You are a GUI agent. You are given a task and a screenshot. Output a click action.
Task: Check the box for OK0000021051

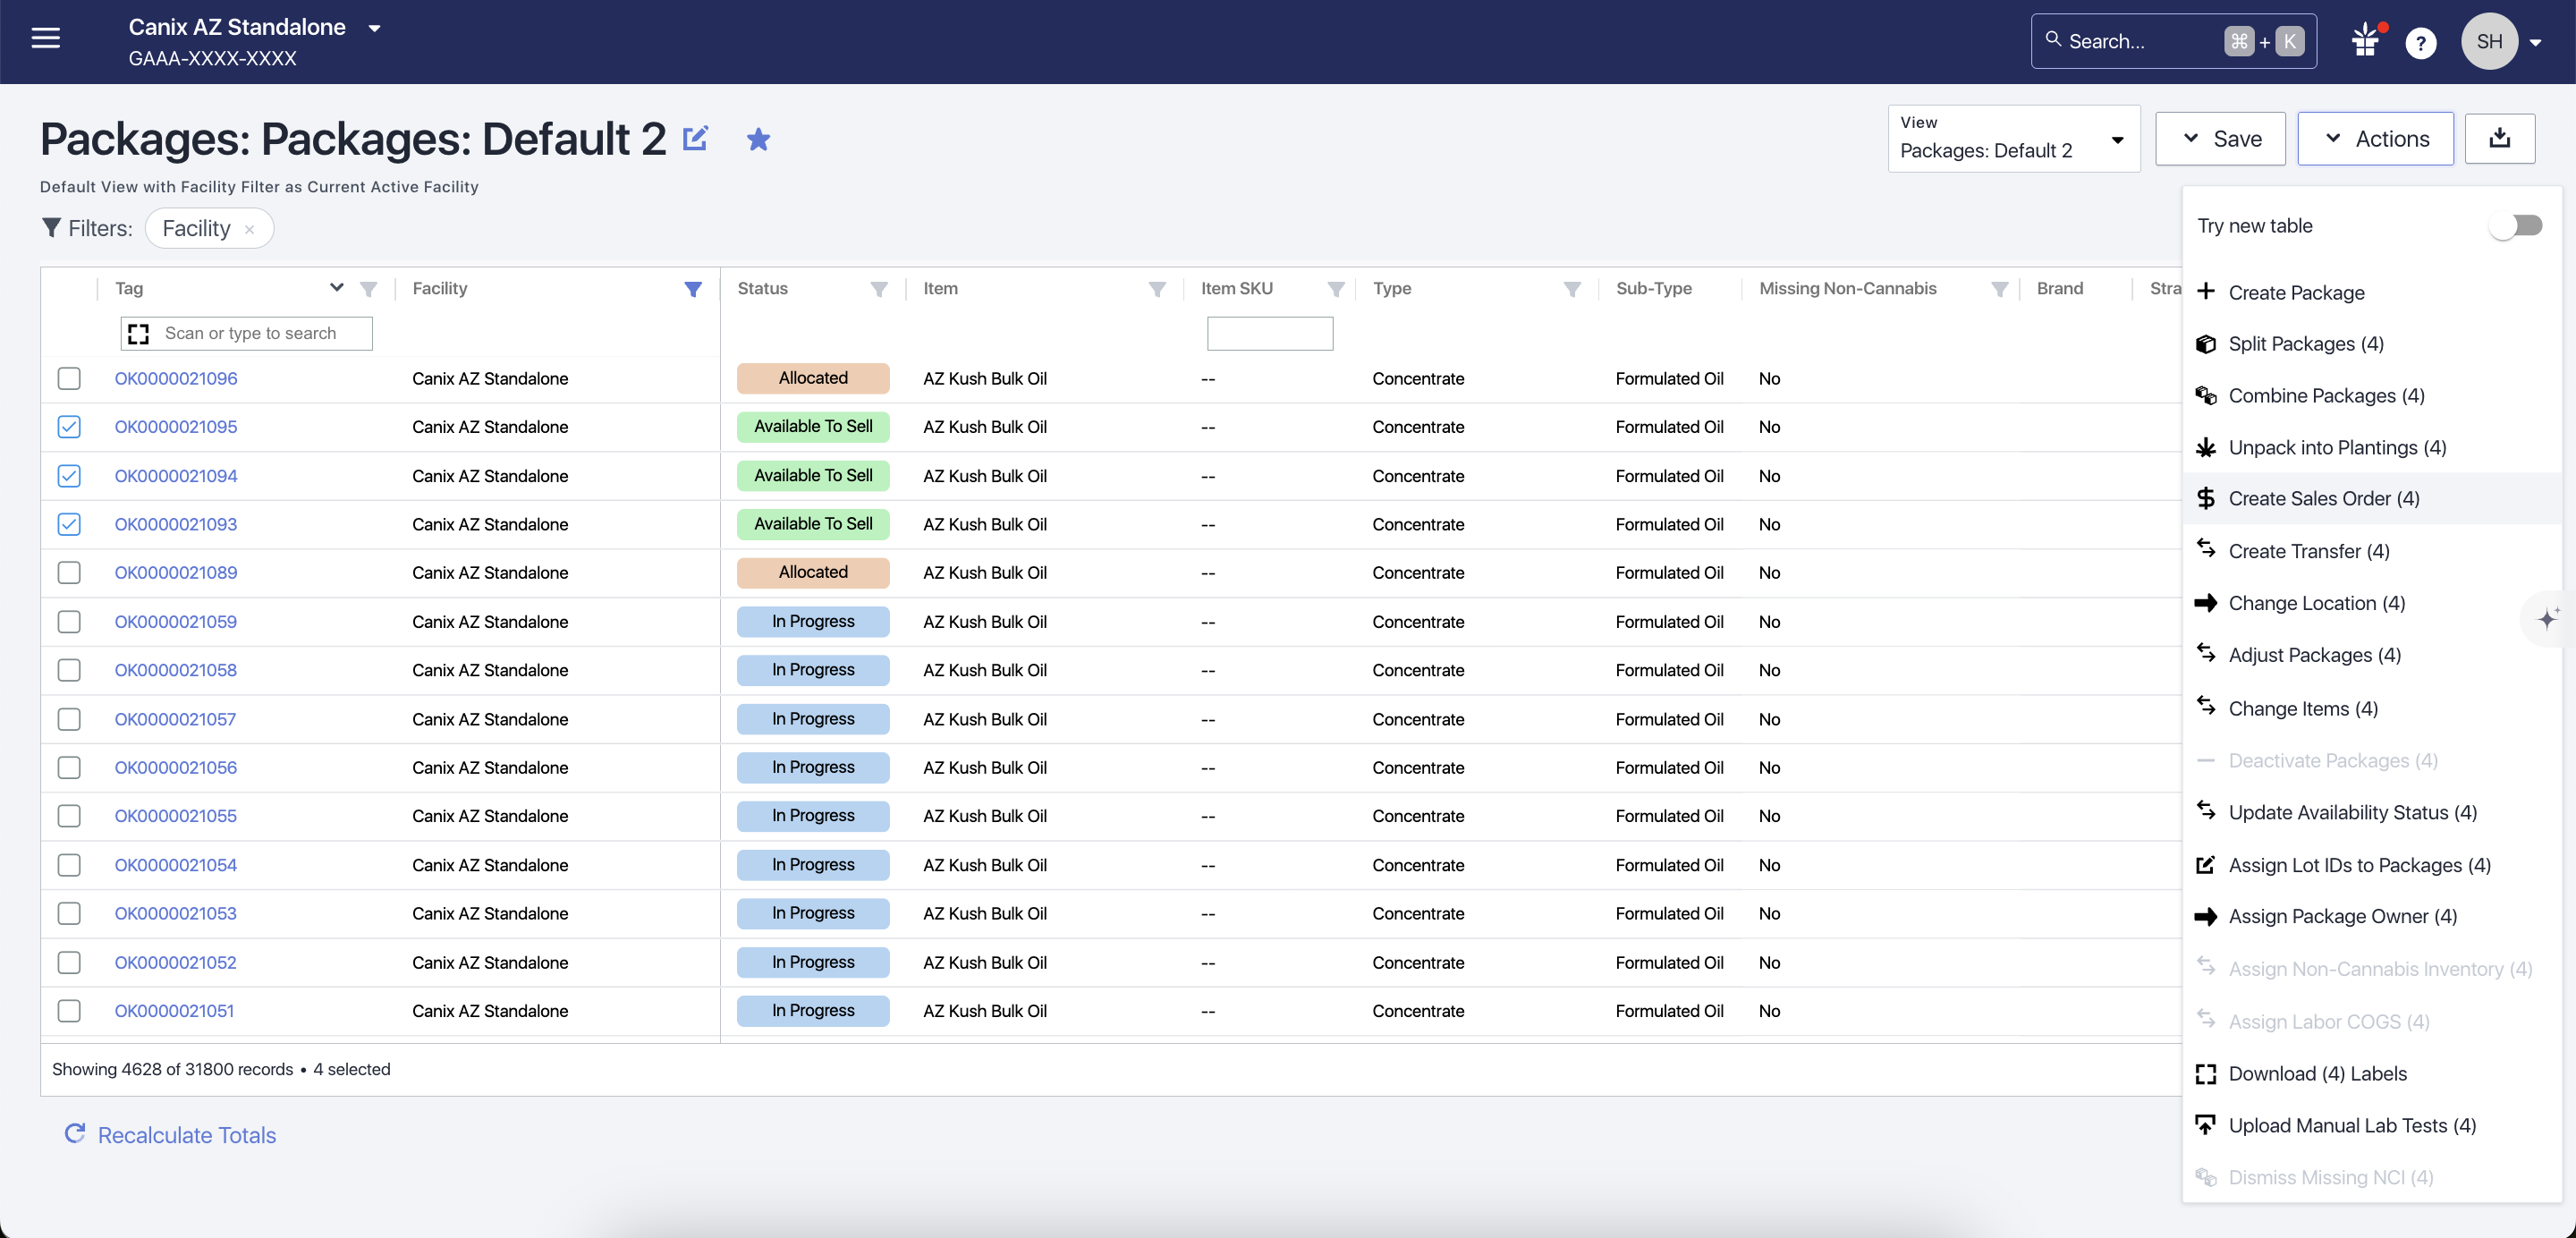tap(69, 1010)
